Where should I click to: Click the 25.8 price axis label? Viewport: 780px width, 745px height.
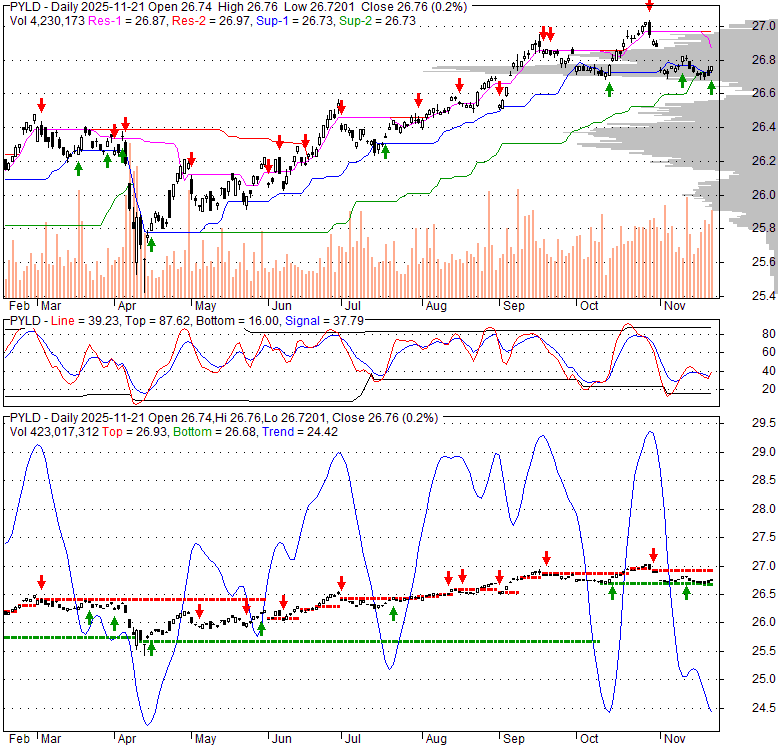pyautogui.click(x=764, y=228)
